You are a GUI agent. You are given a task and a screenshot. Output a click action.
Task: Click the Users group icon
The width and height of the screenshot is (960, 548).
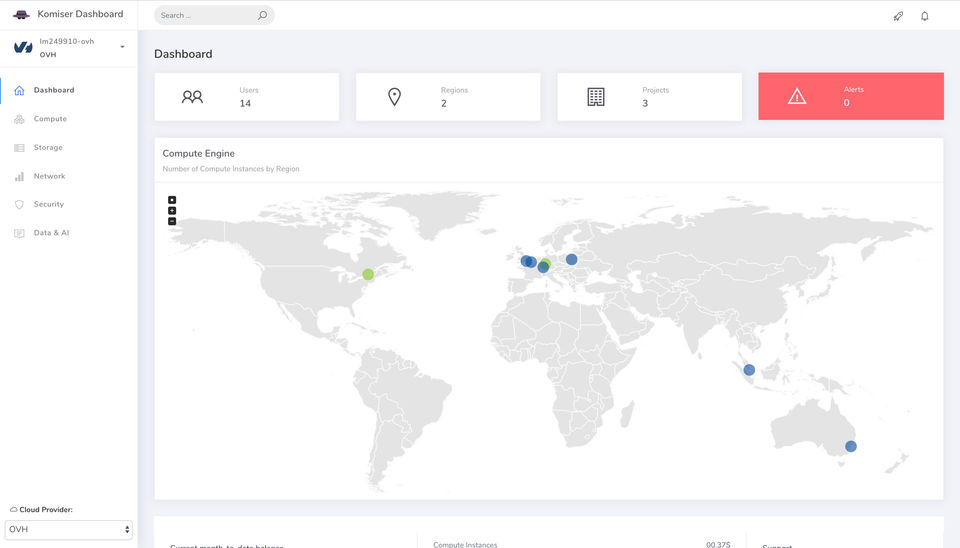(x=192, y=97)
